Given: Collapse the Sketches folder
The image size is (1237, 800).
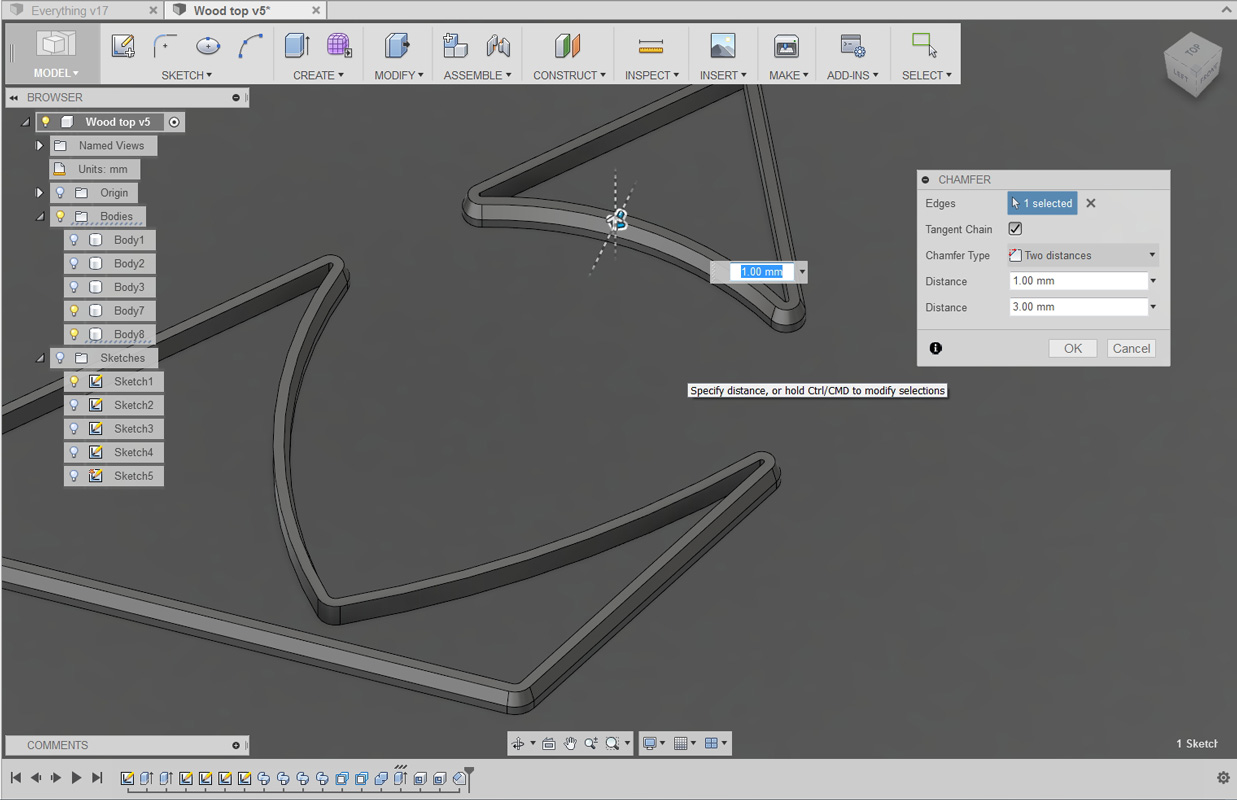Looking at the screenshot, I should (x=40, y=358).
